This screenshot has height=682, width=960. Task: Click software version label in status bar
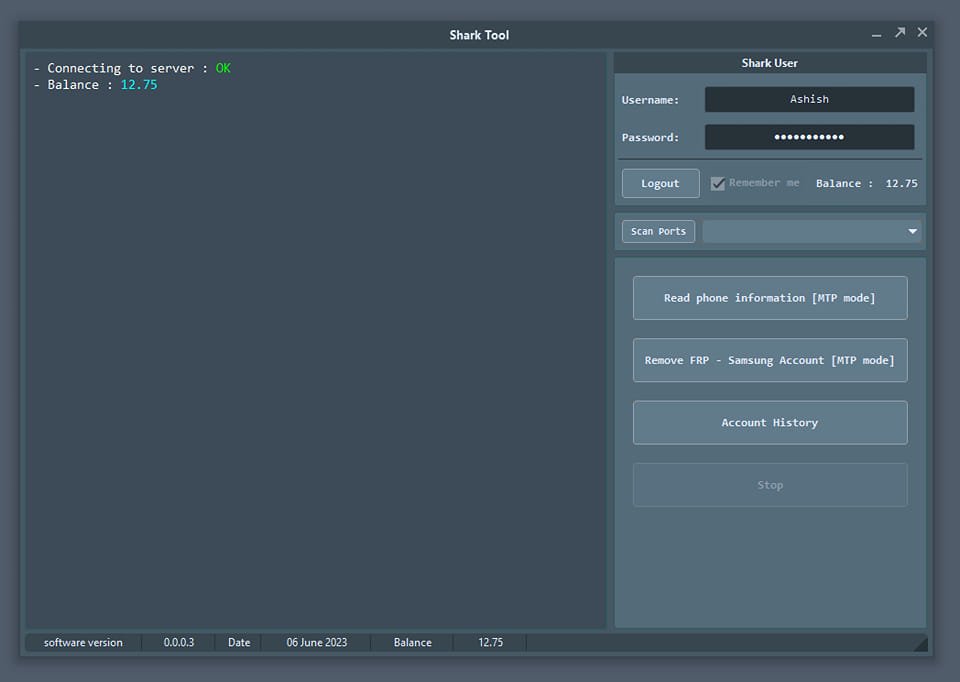click(x=83, y=642)
